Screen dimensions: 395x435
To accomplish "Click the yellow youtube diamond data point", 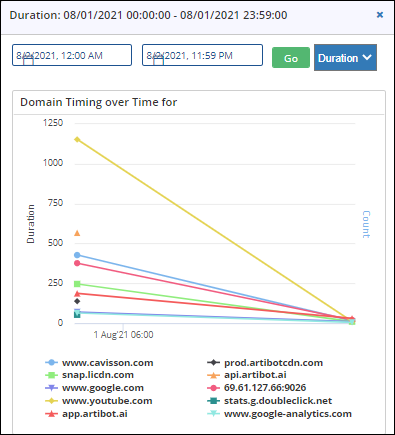I will (x=77, y=139).
